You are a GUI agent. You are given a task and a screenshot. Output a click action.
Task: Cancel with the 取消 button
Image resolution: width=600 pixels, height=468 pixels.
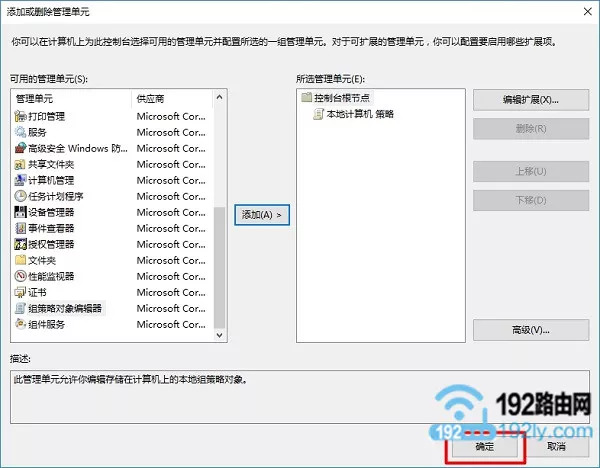556,446
